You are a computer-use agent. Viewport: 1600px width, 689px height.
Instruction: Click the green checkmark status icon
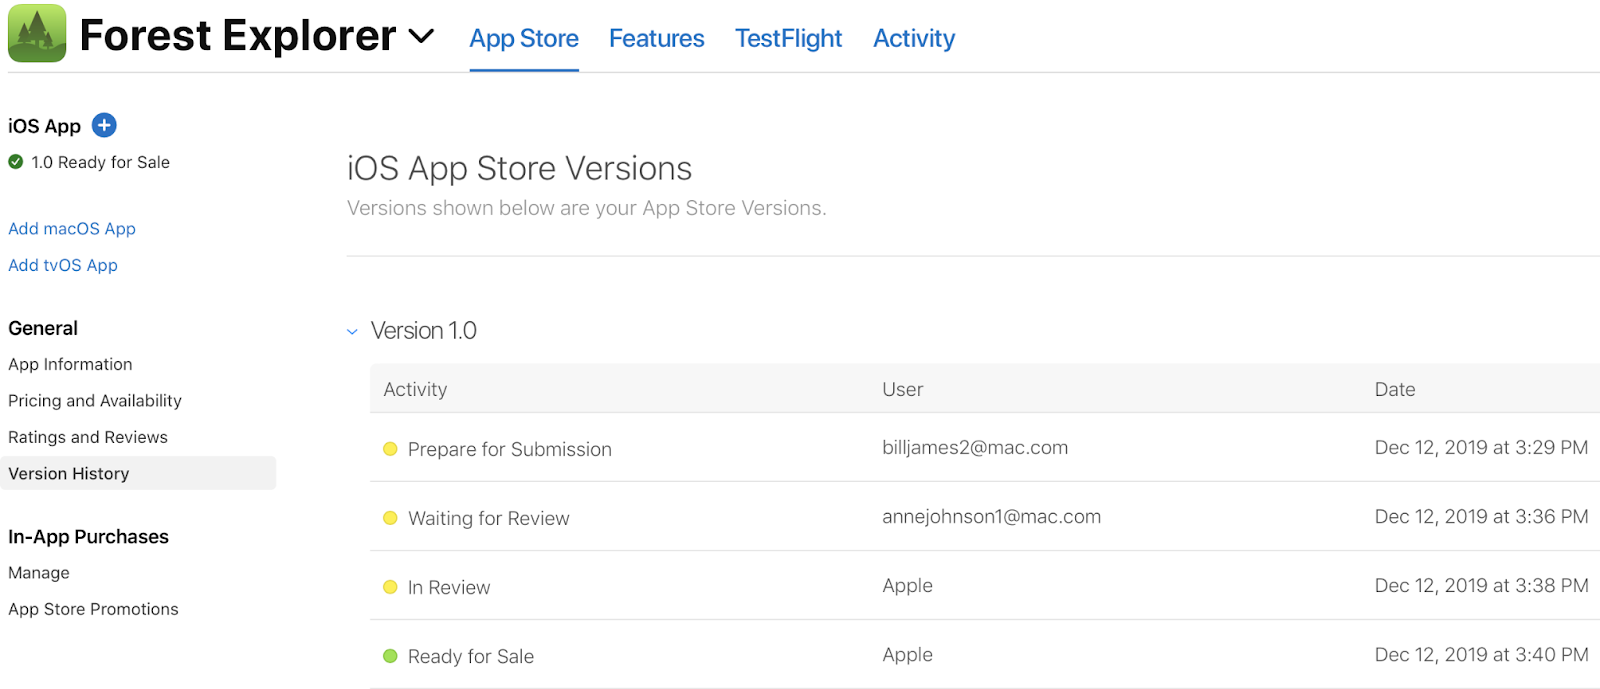tap(16, 162)
